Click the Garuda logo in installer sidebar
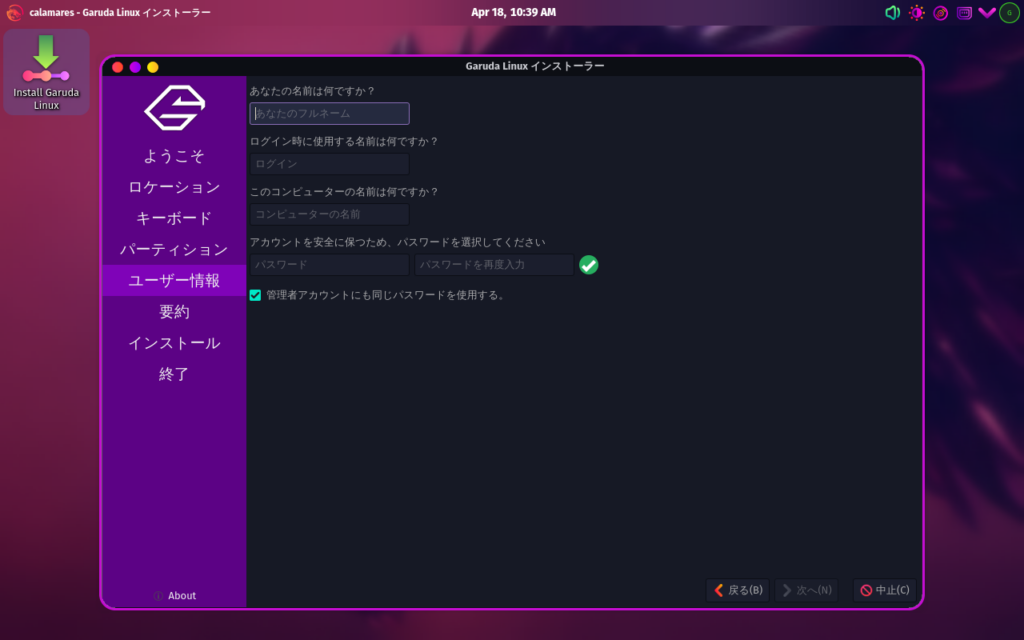The image size is (1024, 640). [174, 108]
